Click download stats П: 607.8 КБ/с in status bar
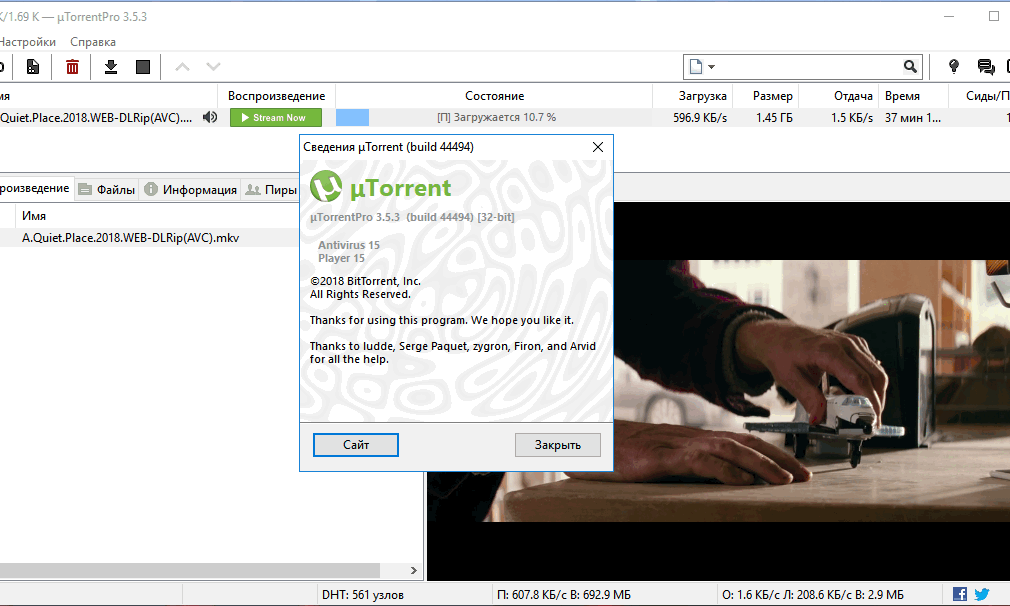The width and height of the screenshot is (1010, 606). pos(564,594)
